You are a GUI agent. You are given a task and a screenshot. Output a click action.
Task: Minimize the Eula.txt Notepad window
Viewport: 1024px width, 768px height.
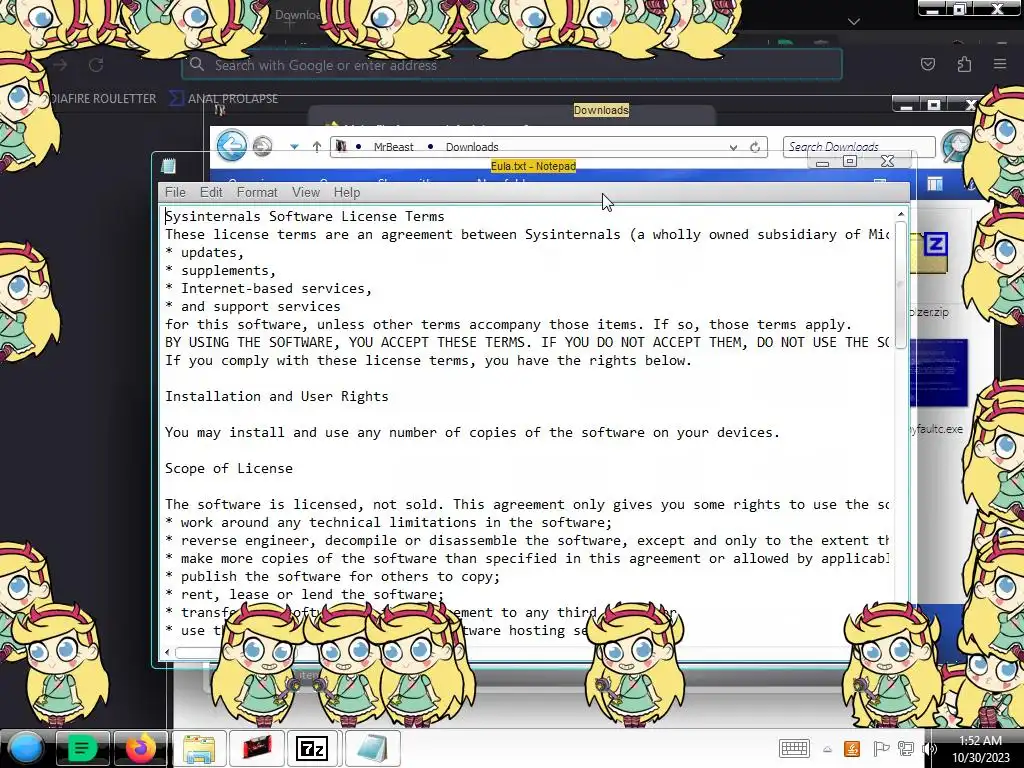pyautogui.click(x=822, y=161)
